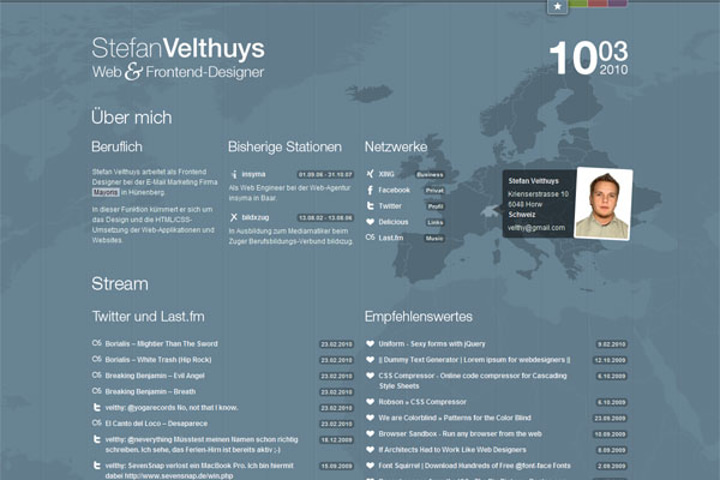Click the Facebook network icon
This screenshot has width=720, height=480.
(x=370, y=190)
